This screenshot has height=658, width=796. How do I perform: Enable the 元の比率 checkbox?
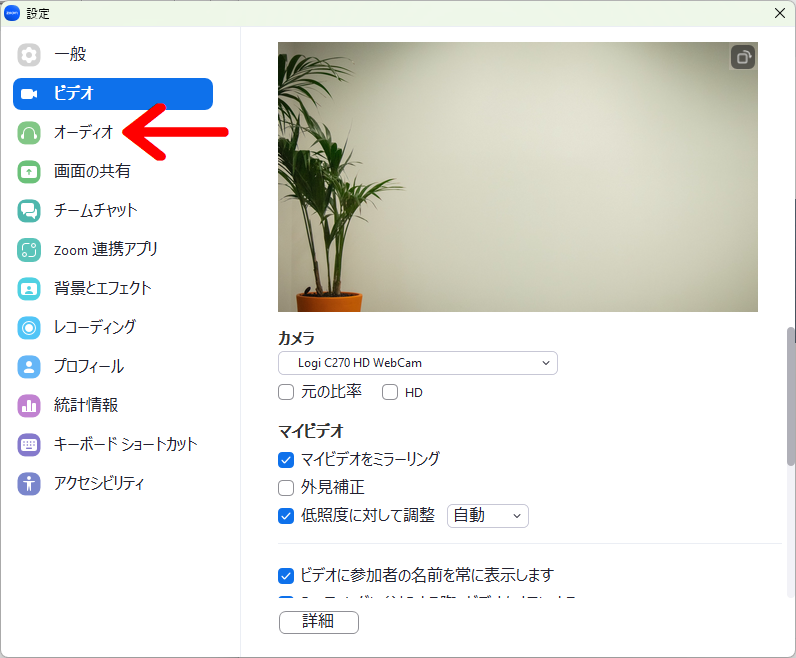[286, 392]
